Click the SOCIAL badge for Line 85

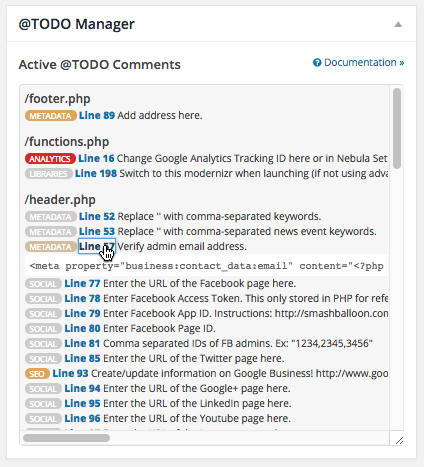point(43,359)
